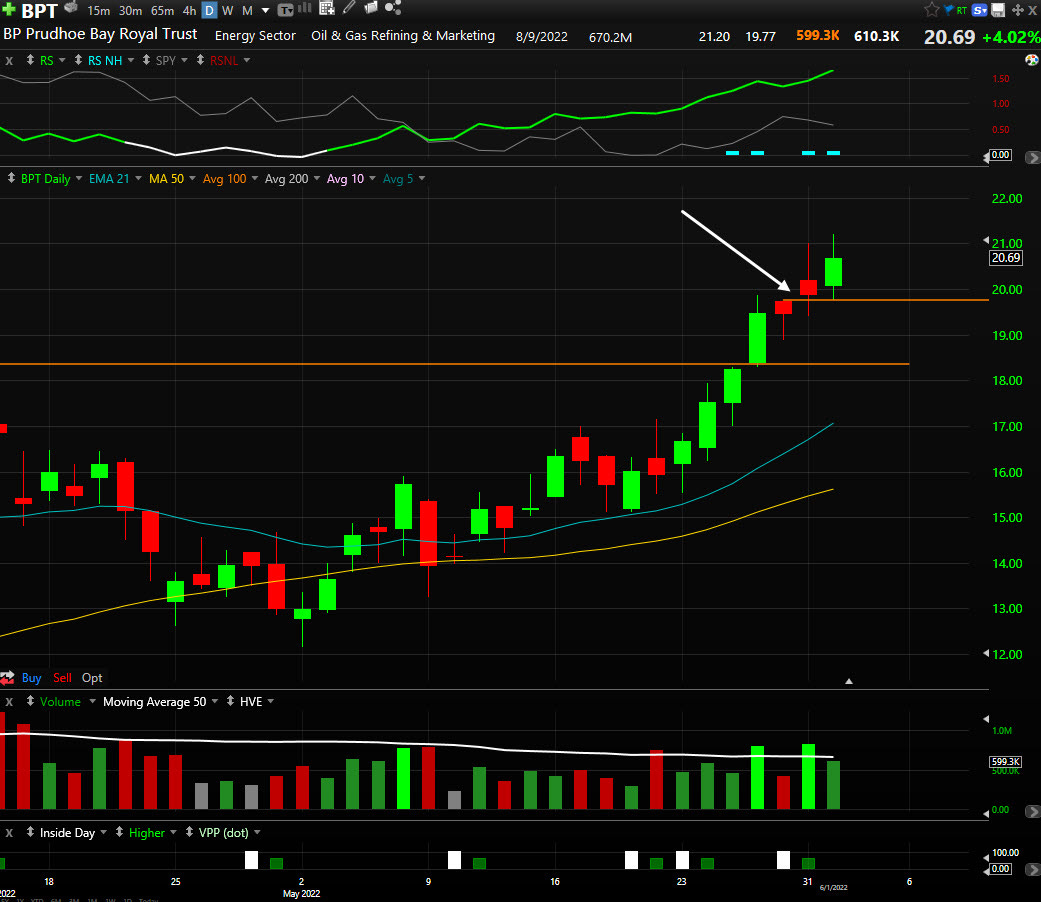Click the reorder arrows beside Inside Day
Screen dimensions: 1041x902
pyautogui.click(x=31, y=832)
